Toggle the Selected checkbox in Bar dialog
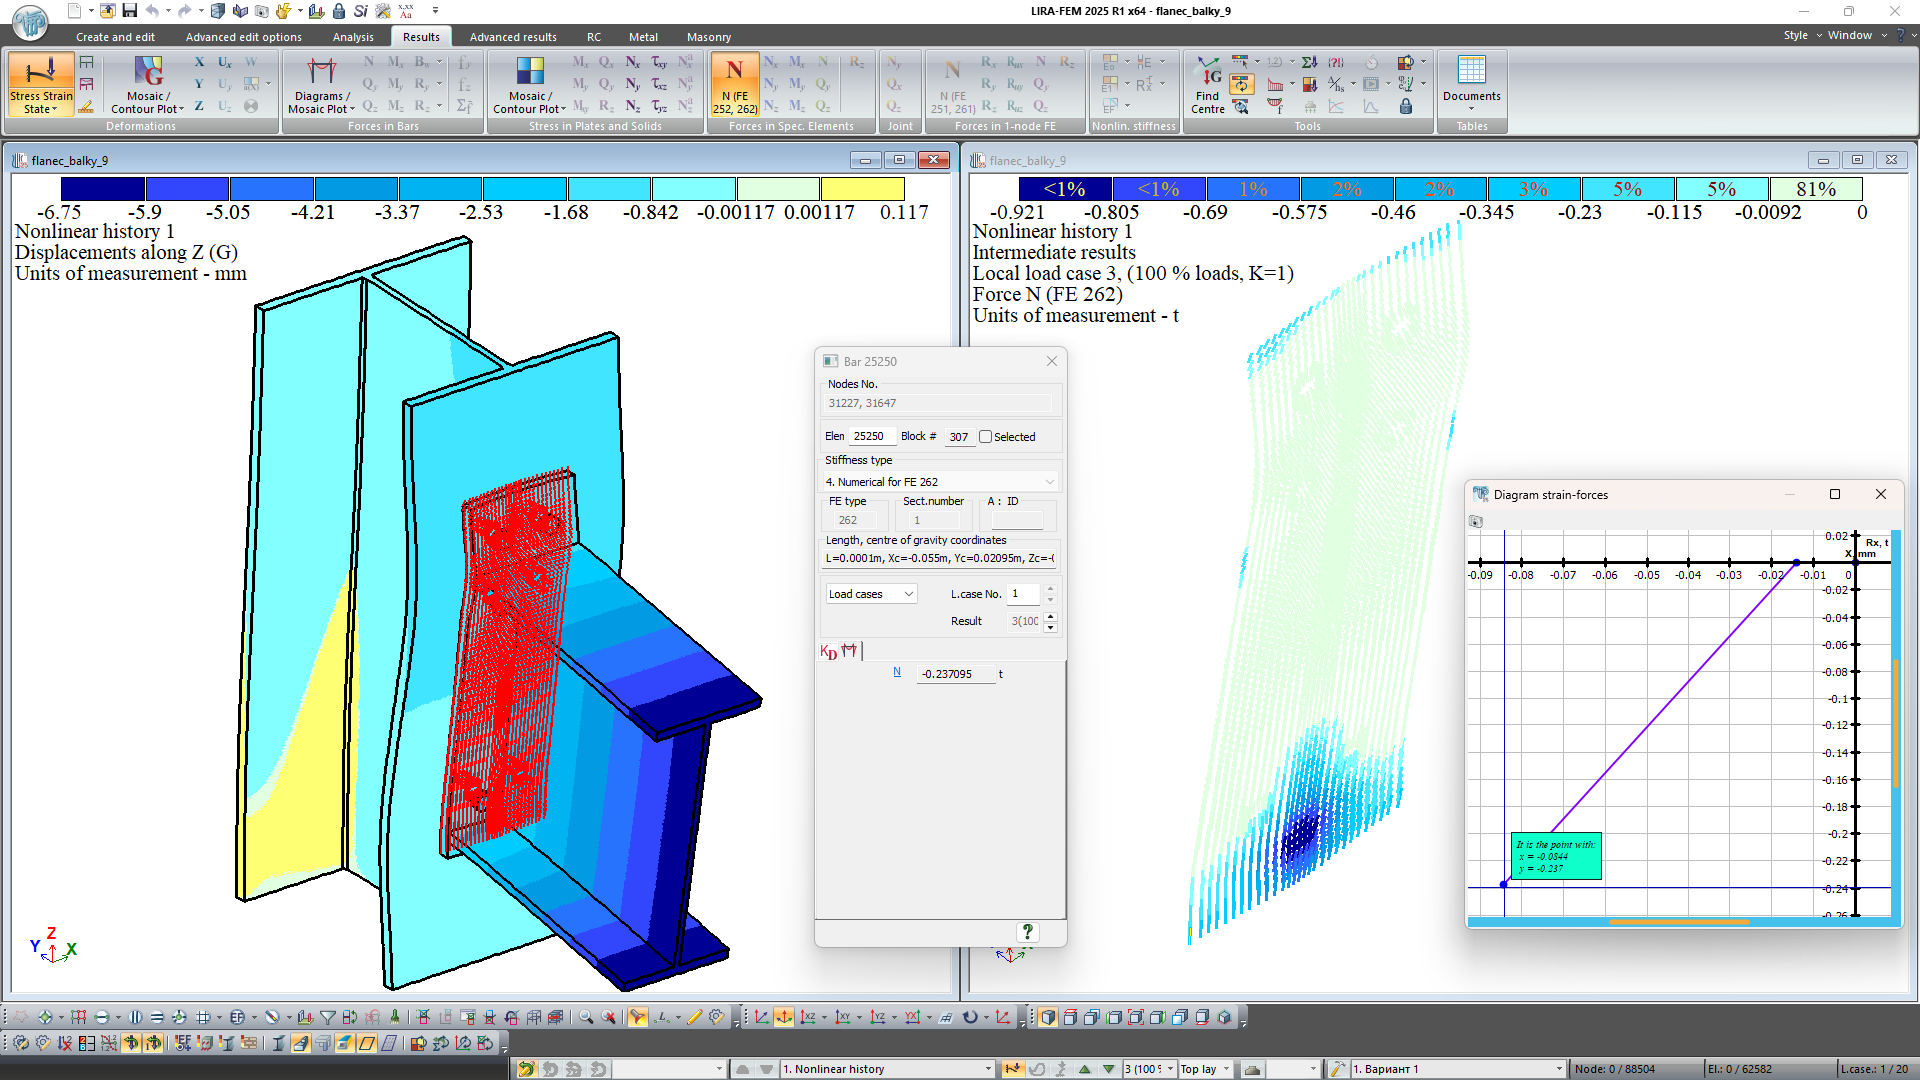 [986, 437]
